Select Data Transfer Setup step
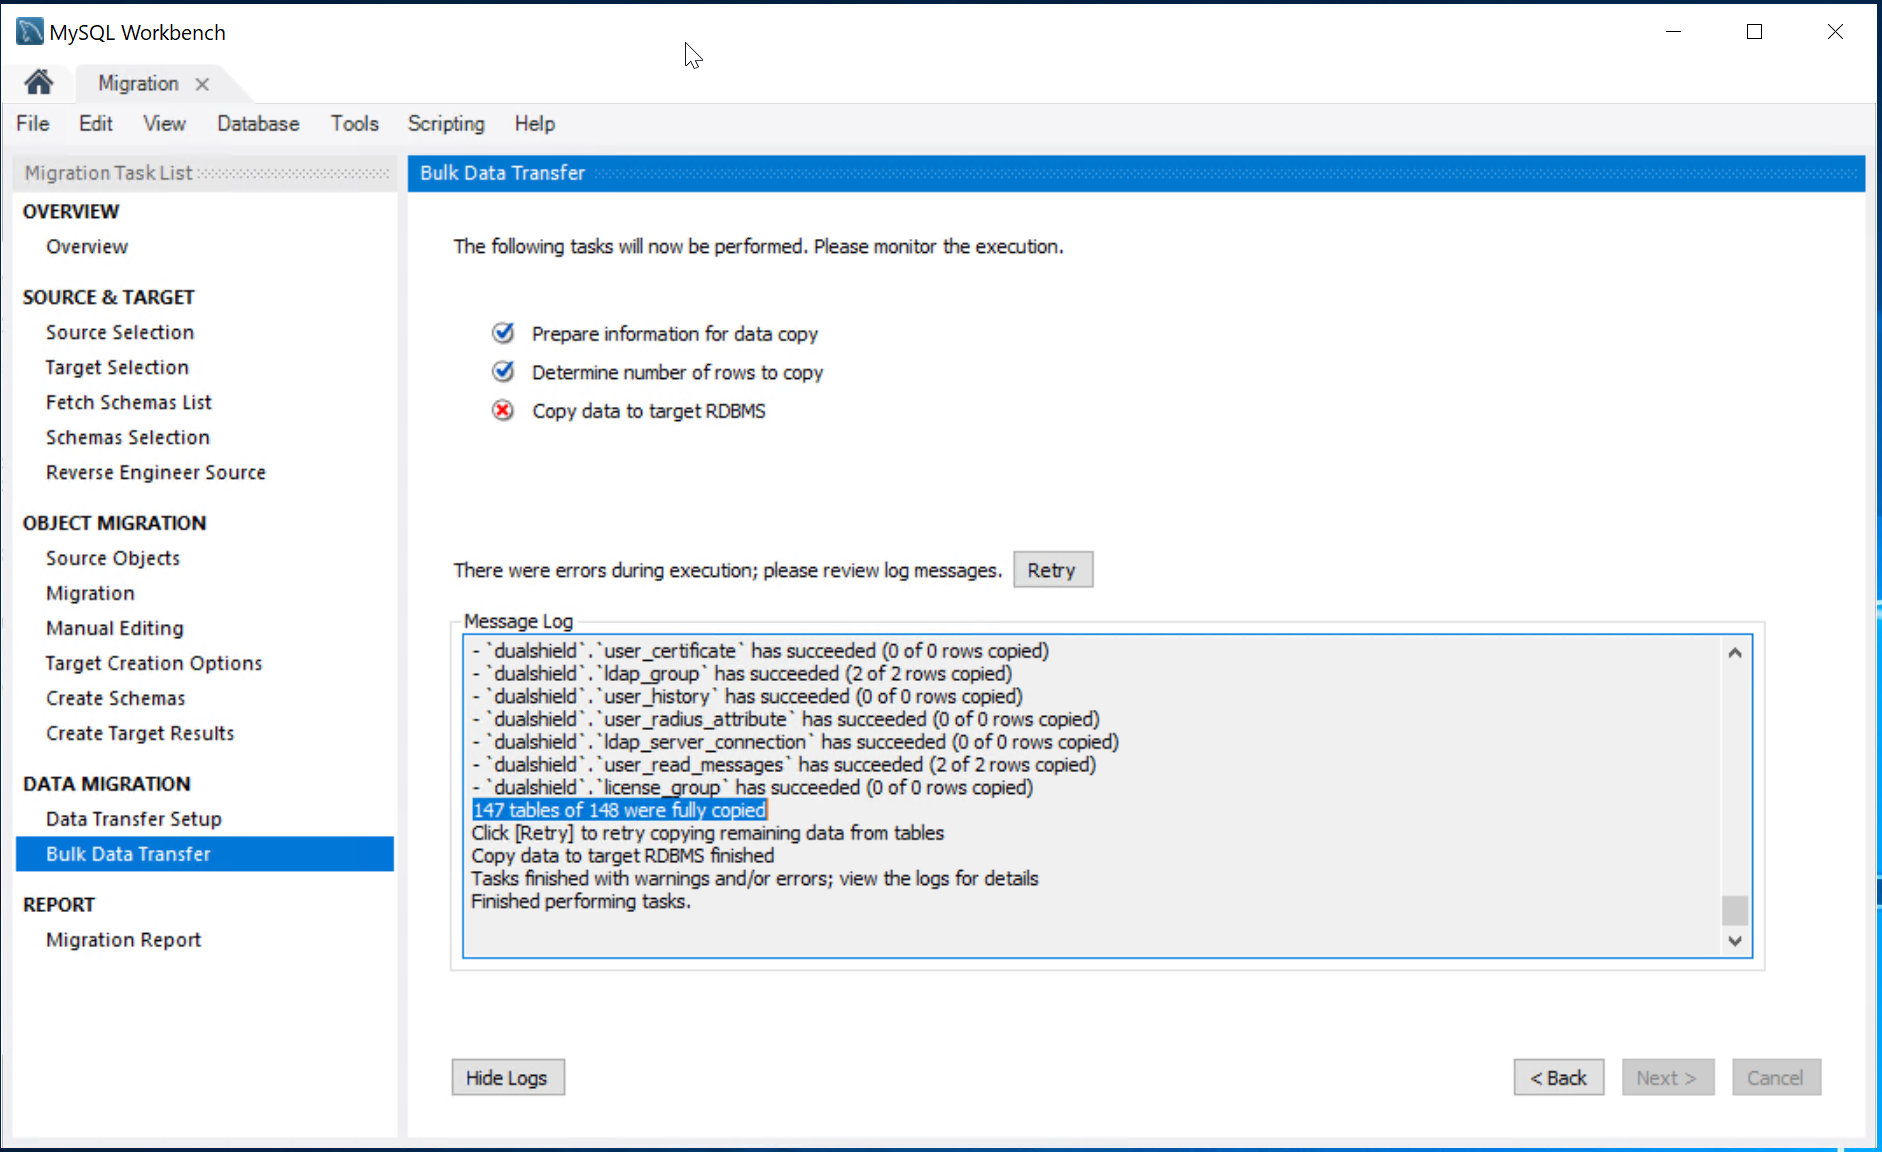Viewport: 1882px width, 1152px height. click(133, 819)
